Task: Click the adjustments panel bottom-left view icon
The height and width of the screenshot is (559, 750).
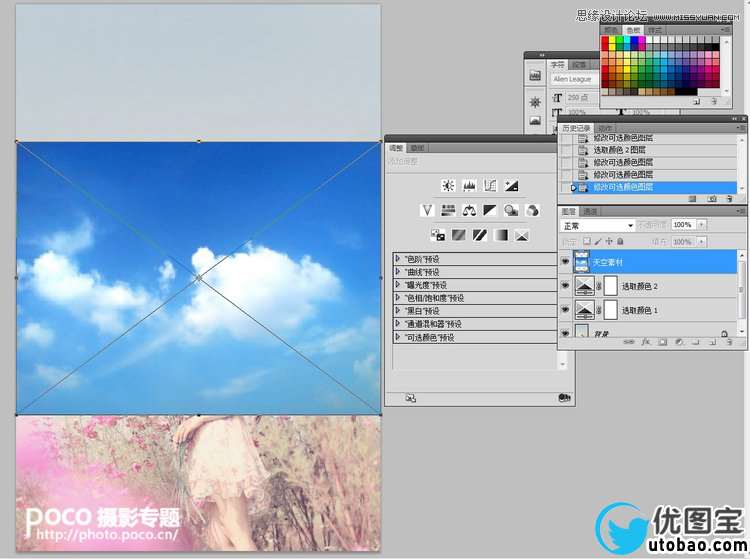Action: click(410, 398)
